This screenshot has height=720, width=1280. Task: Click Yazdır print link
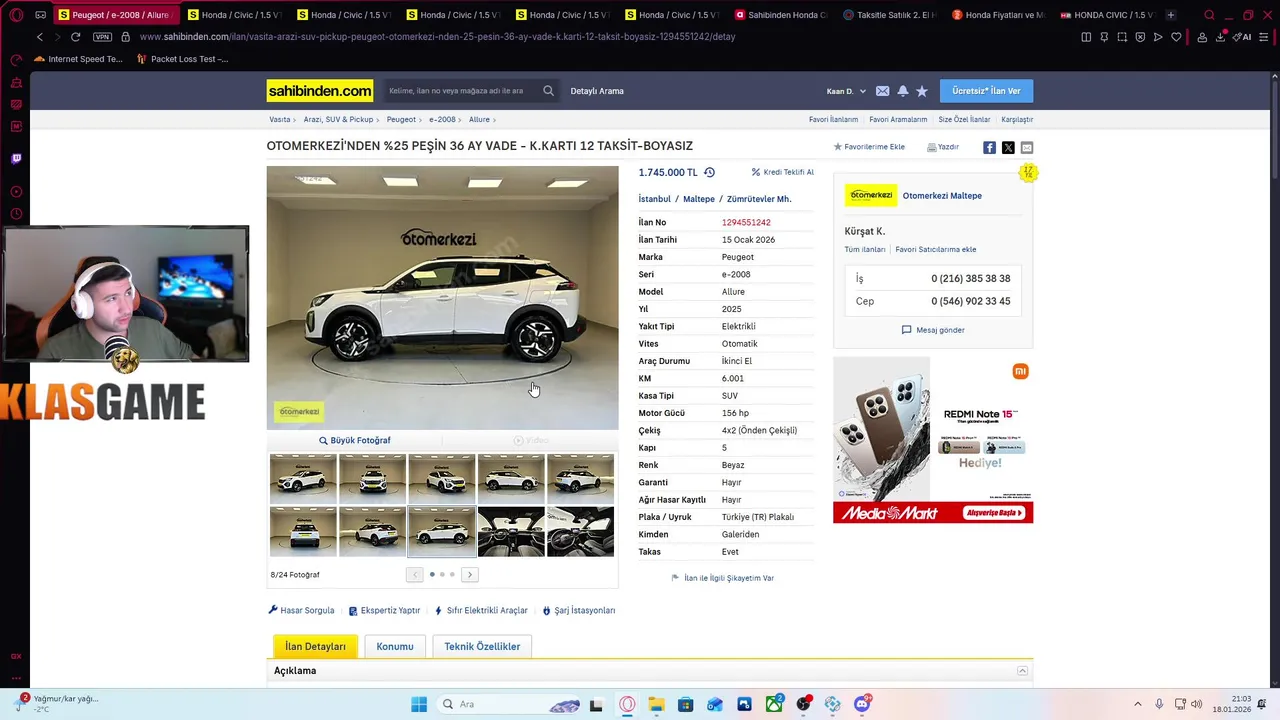pyautogui.click(x=943, y=147)
